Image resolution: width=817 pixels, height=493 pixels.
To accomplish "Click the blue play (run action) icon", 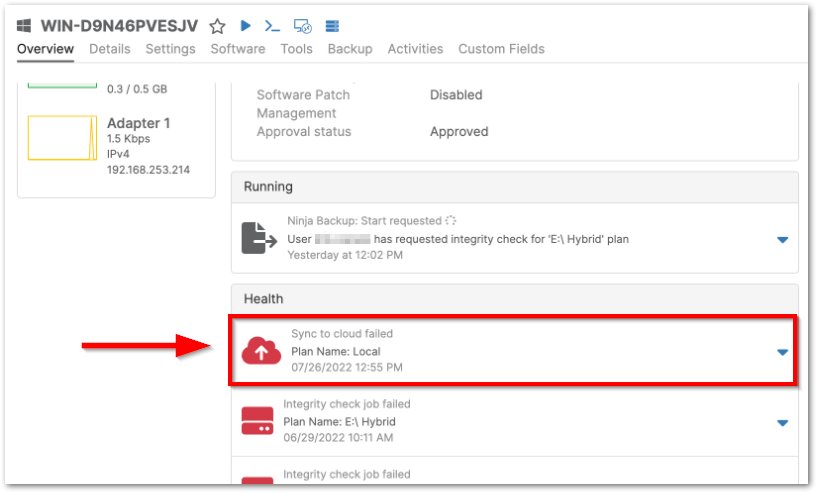I will (245, 26).
